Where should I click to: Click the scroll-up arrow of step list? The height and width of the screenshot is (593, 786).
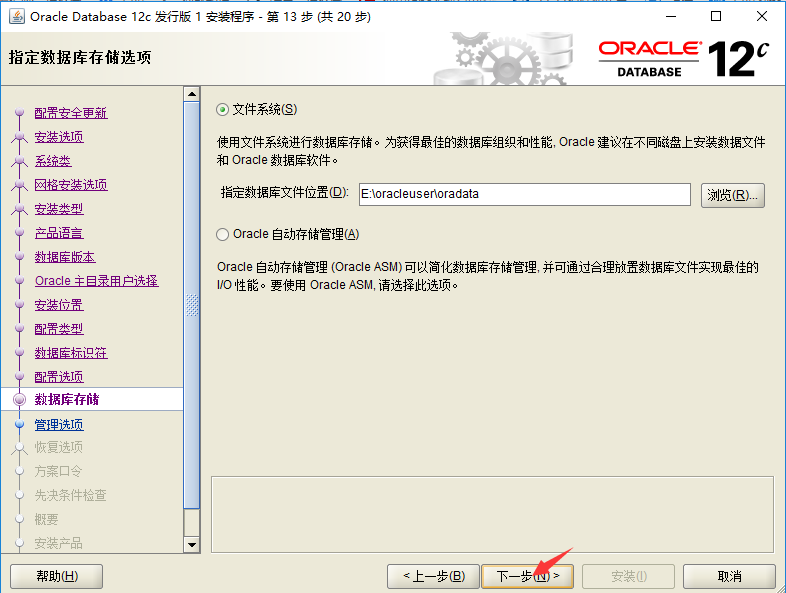click(191, 94)
